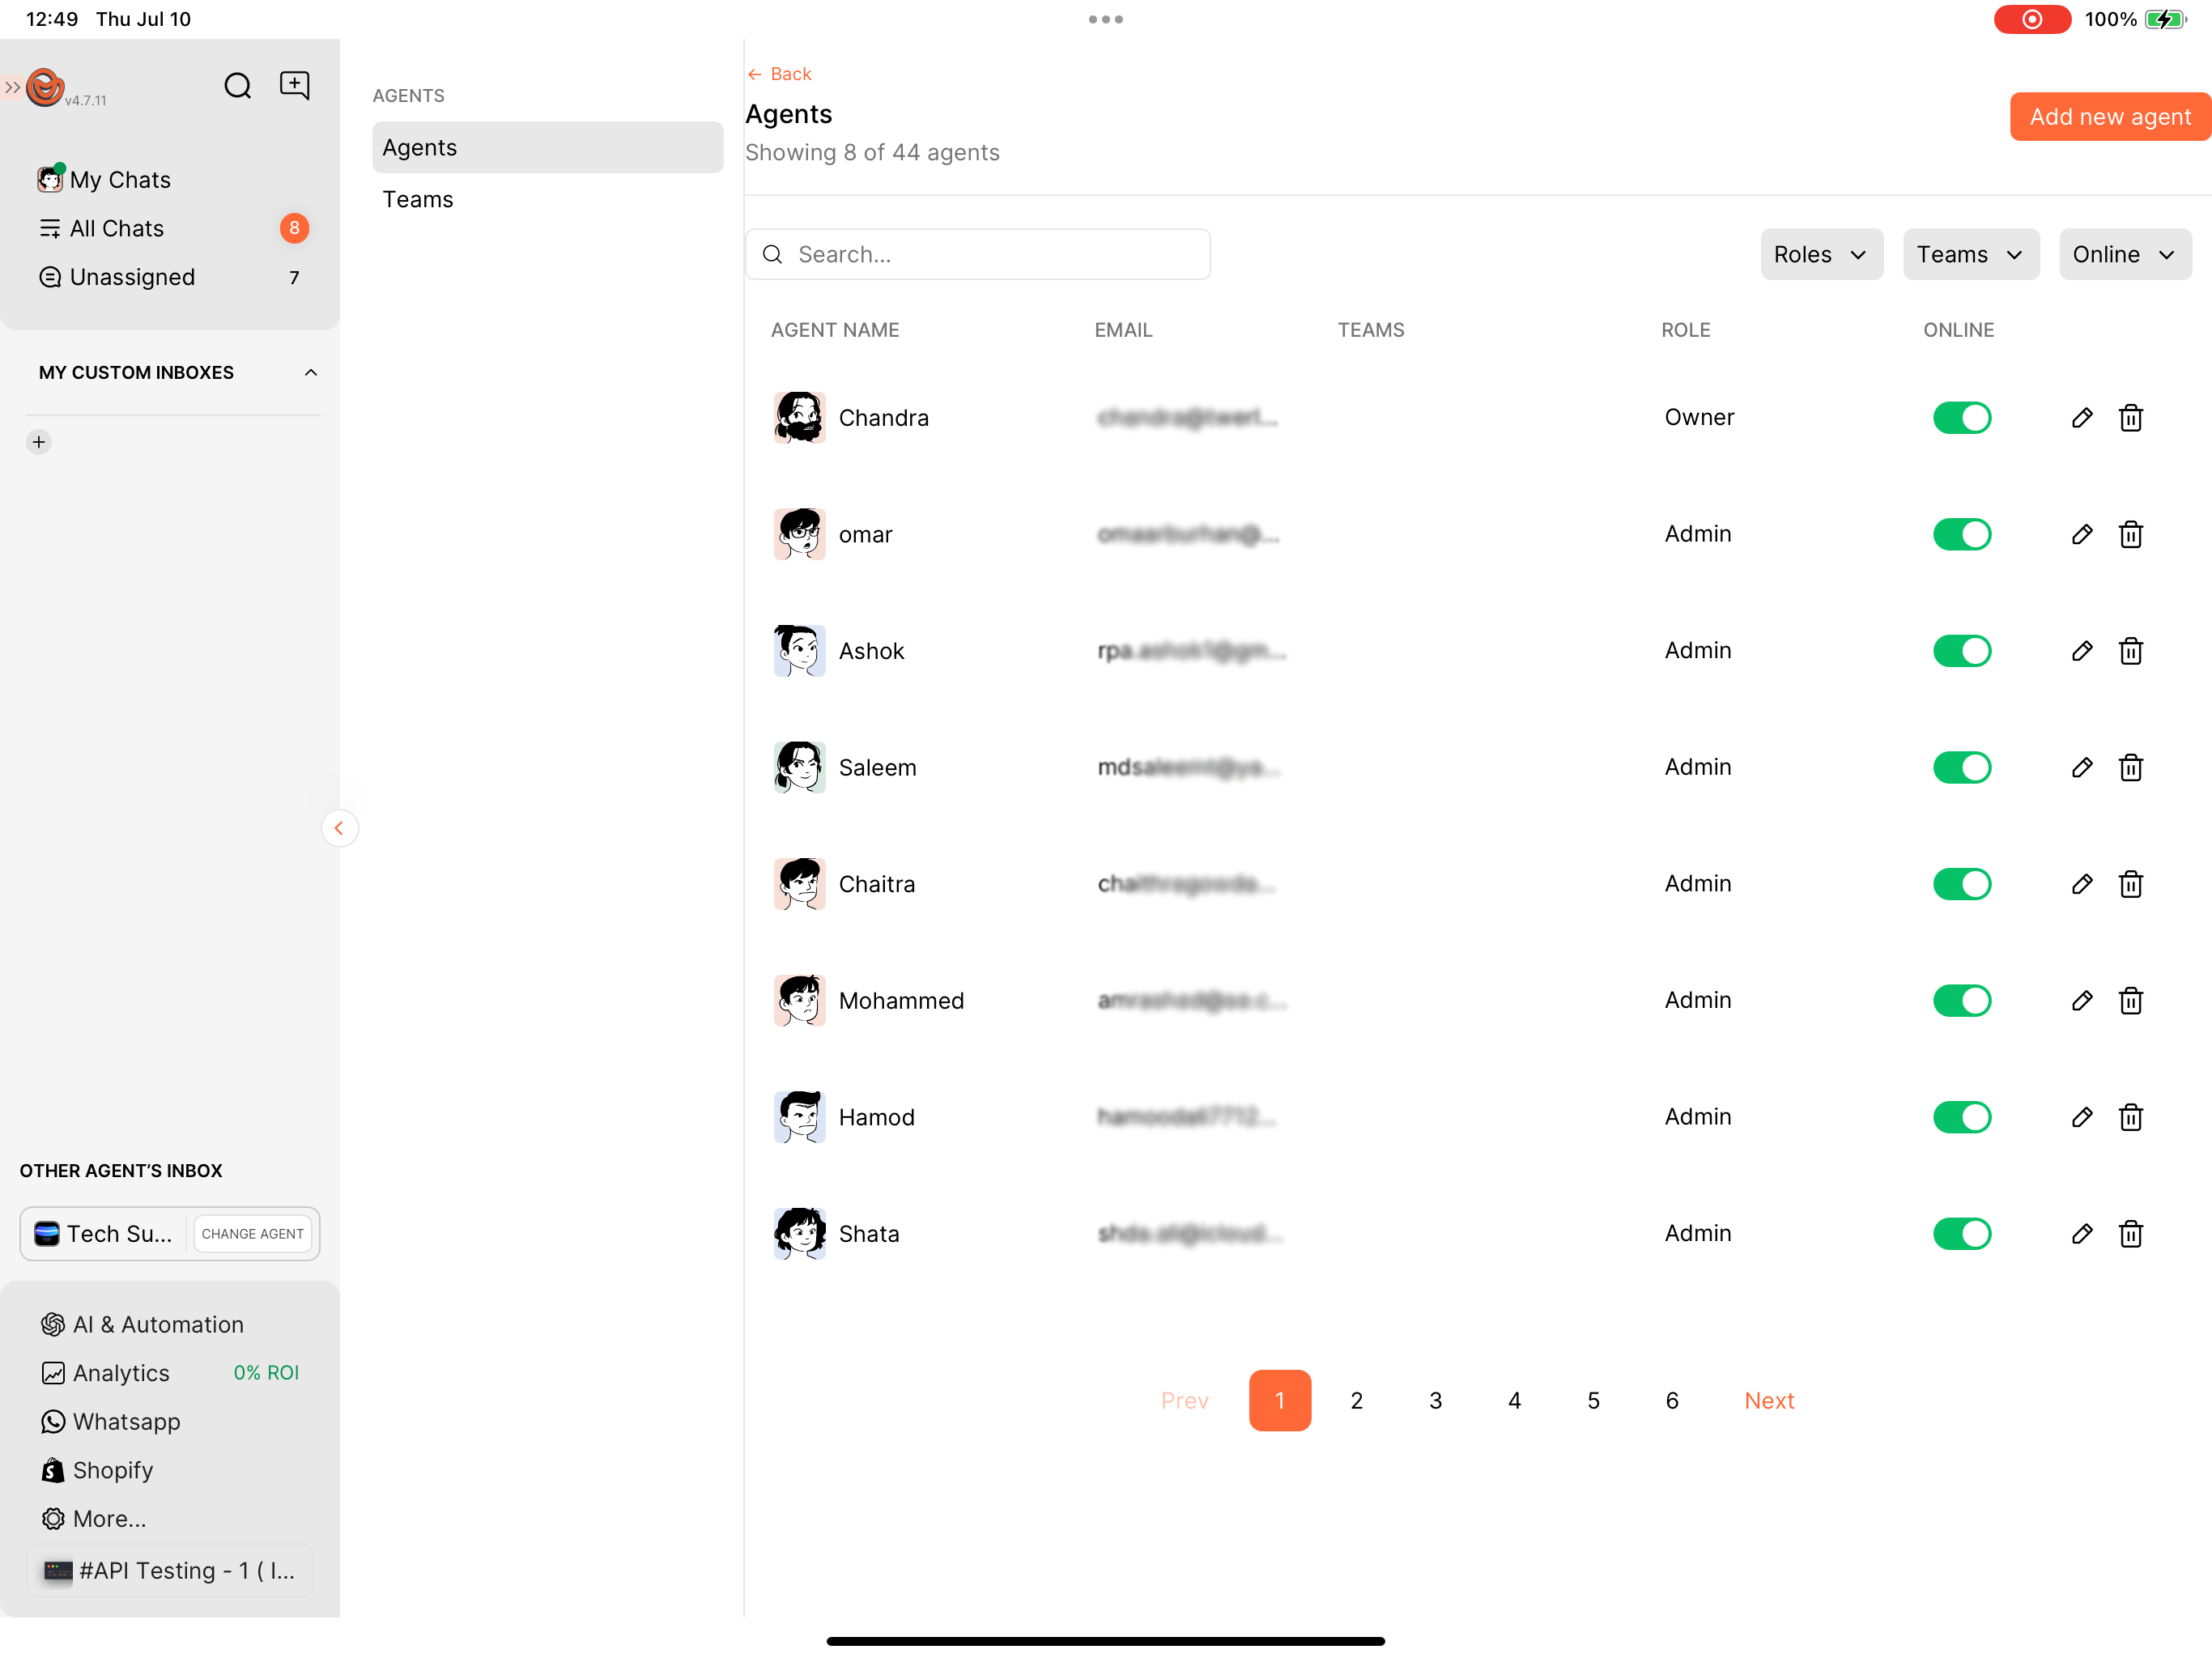The width and height of the screenshot is (2212, 1658).
Task: Collapse the sidebar with orange chevron
Action: (x=339, y=828)
